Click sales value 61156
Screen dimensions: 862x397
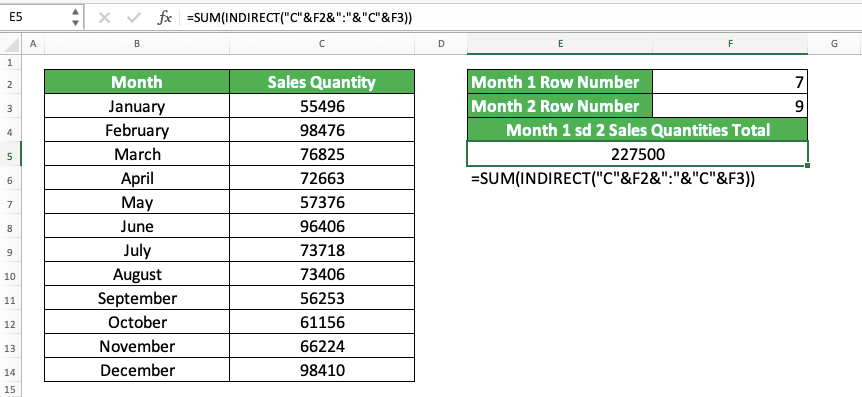pyautogui.click(x=322, y=322)
